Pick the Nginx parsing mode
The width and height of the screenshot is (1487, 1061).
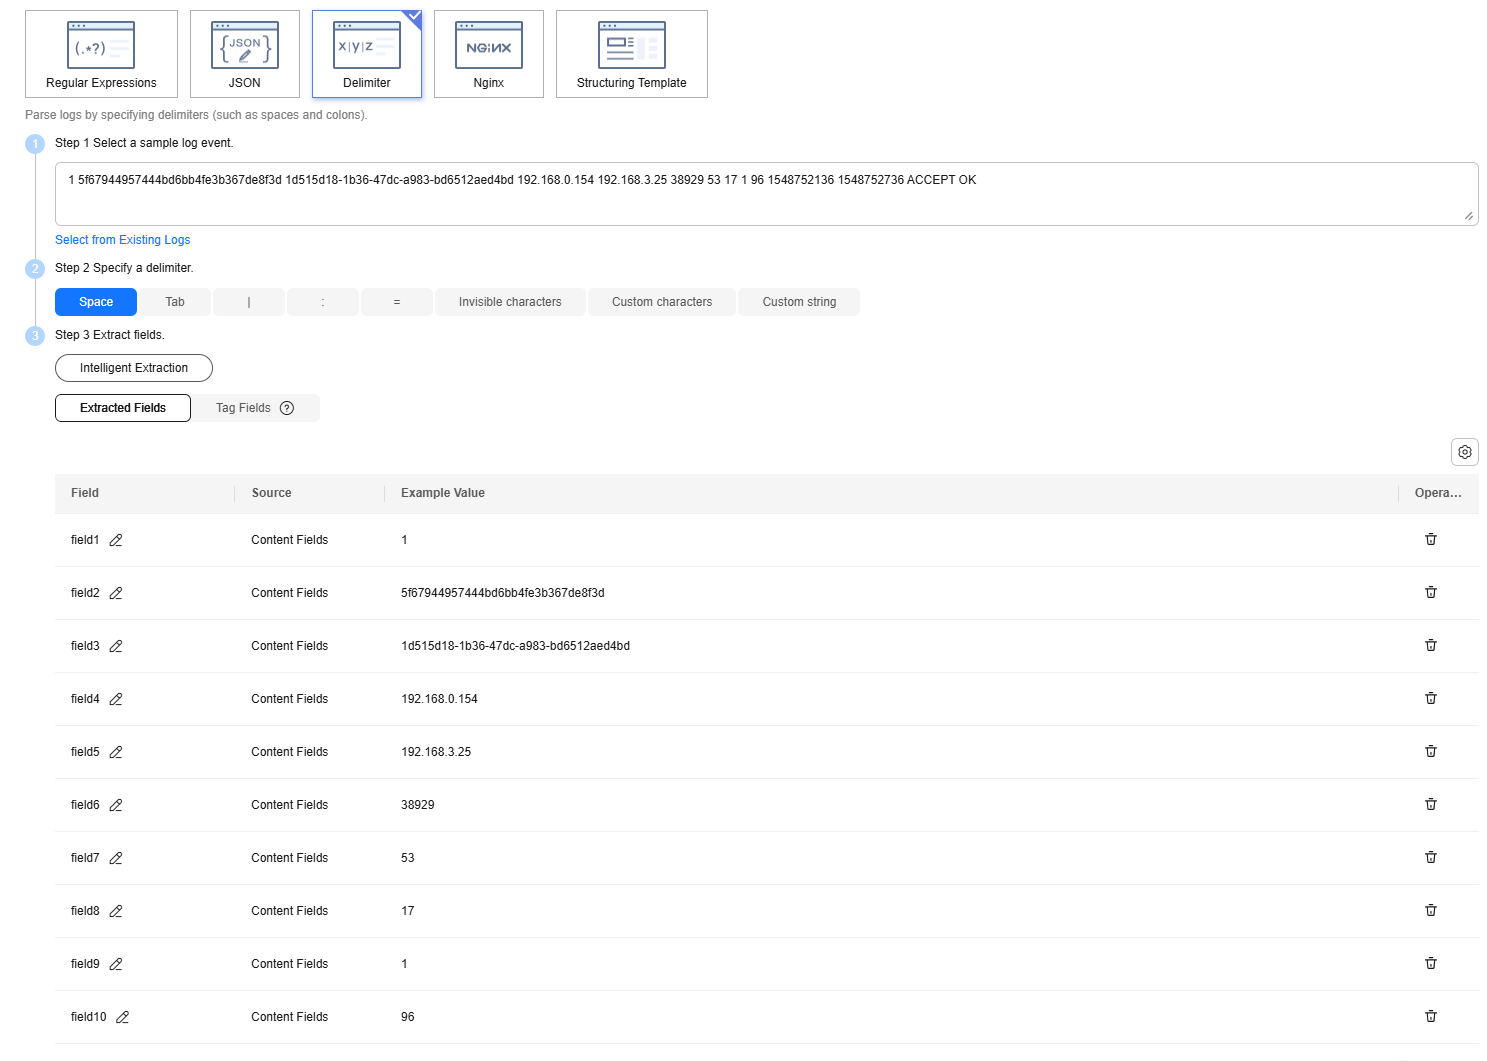488,54
